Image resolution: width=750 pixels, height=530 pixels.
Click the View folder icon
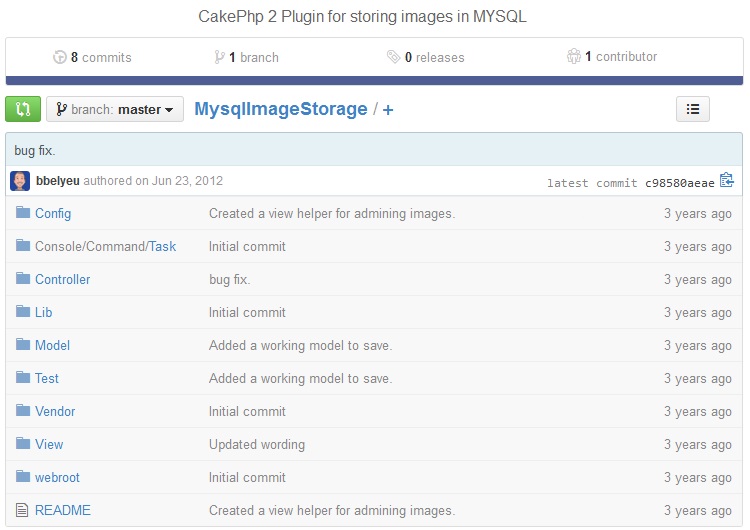(22, 443)
